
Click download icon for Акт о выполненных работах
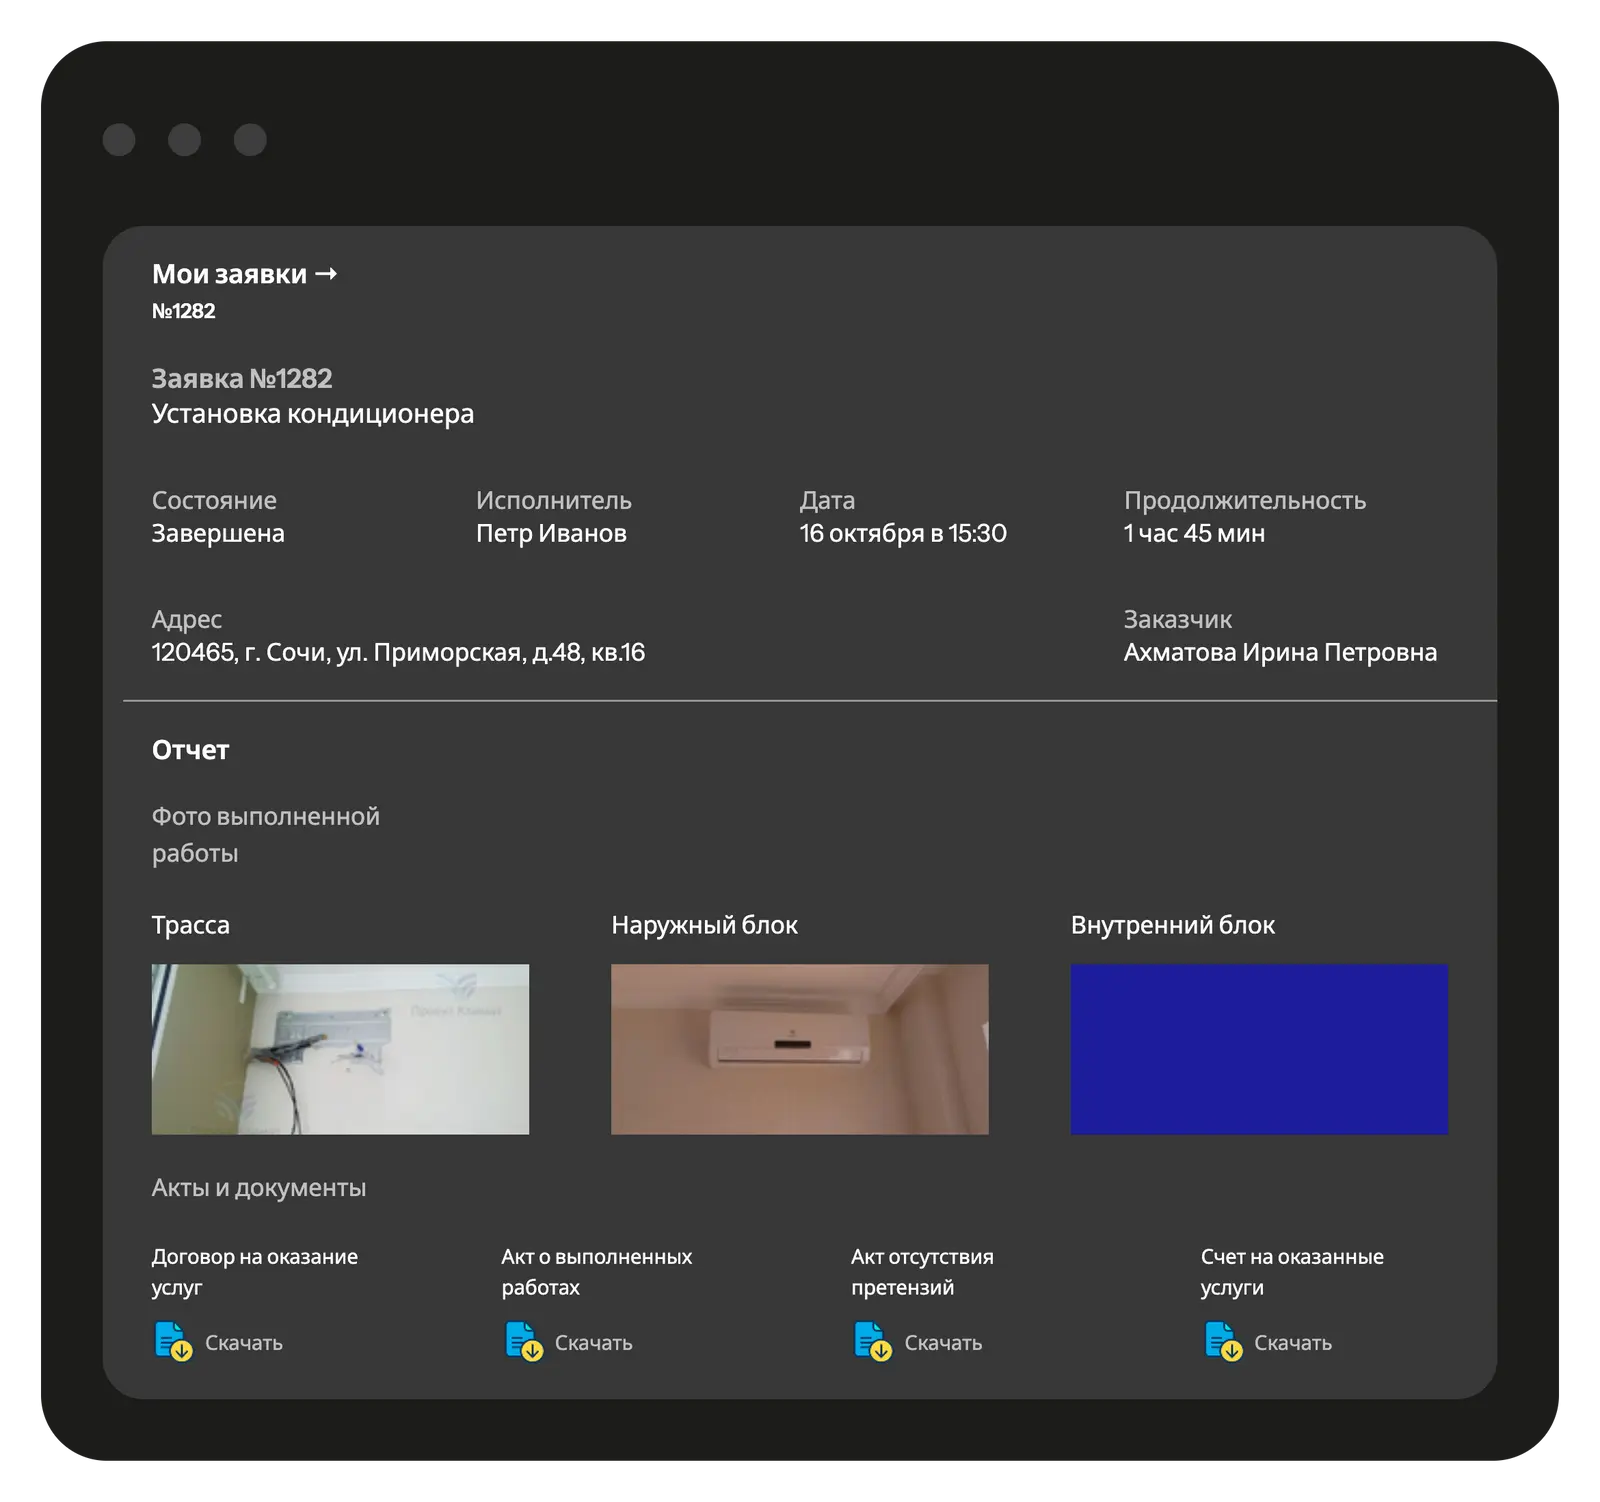[x=523, y=1341]
